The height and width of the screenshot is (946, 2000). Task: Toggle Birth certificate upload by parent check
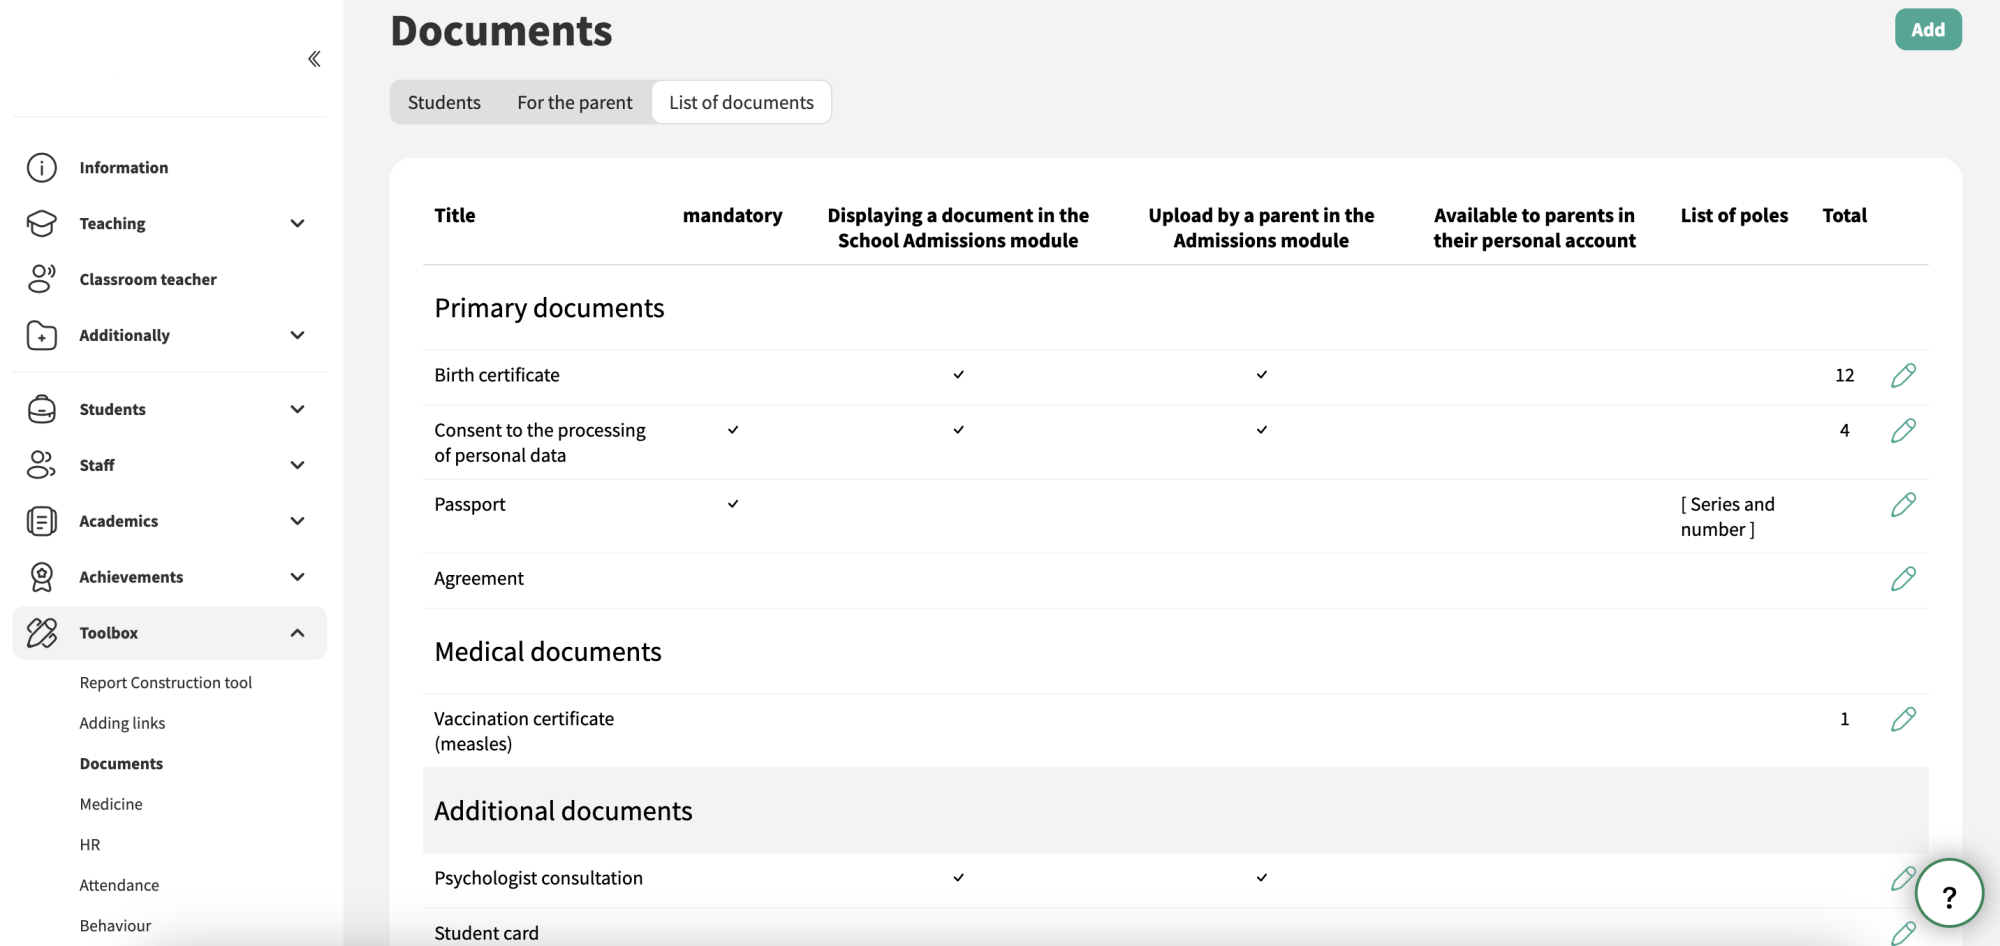[x=1262, y=375]
